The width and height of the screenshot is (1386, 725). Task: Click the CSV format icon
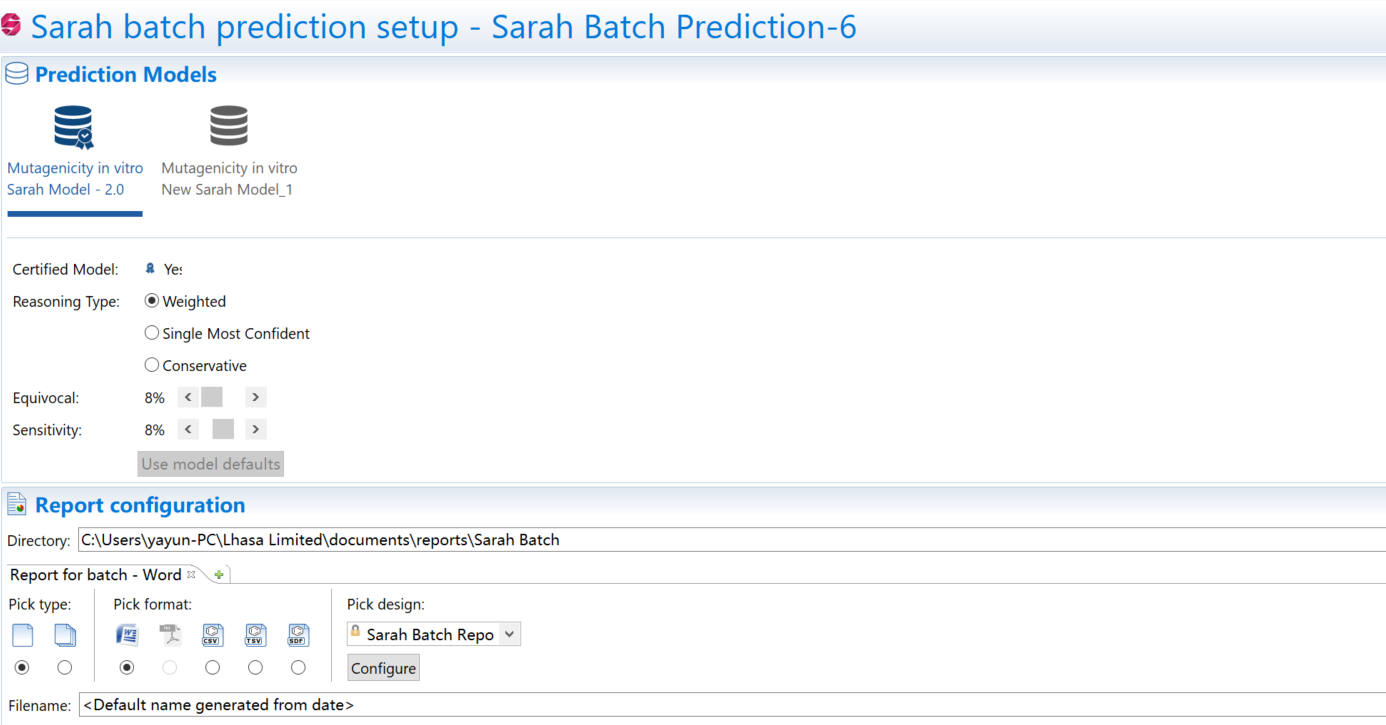212,635
